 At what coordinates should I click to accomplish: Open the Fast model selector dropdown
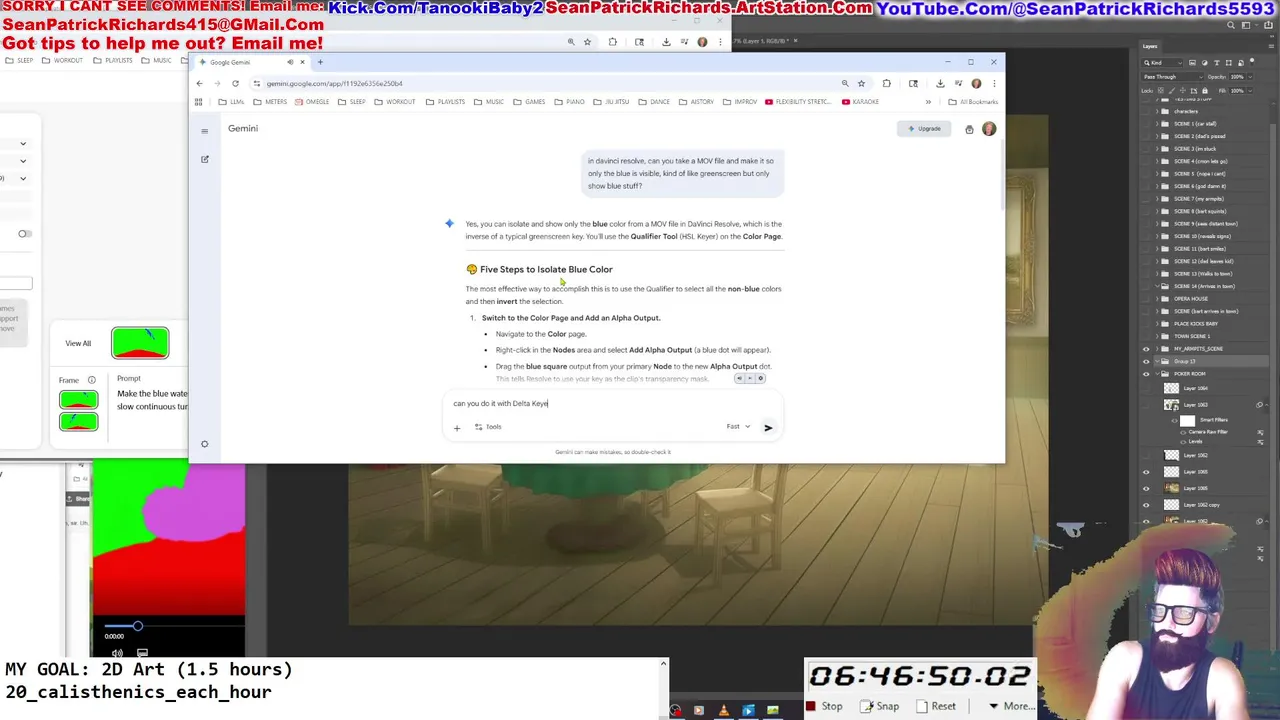tap(738, 427)
